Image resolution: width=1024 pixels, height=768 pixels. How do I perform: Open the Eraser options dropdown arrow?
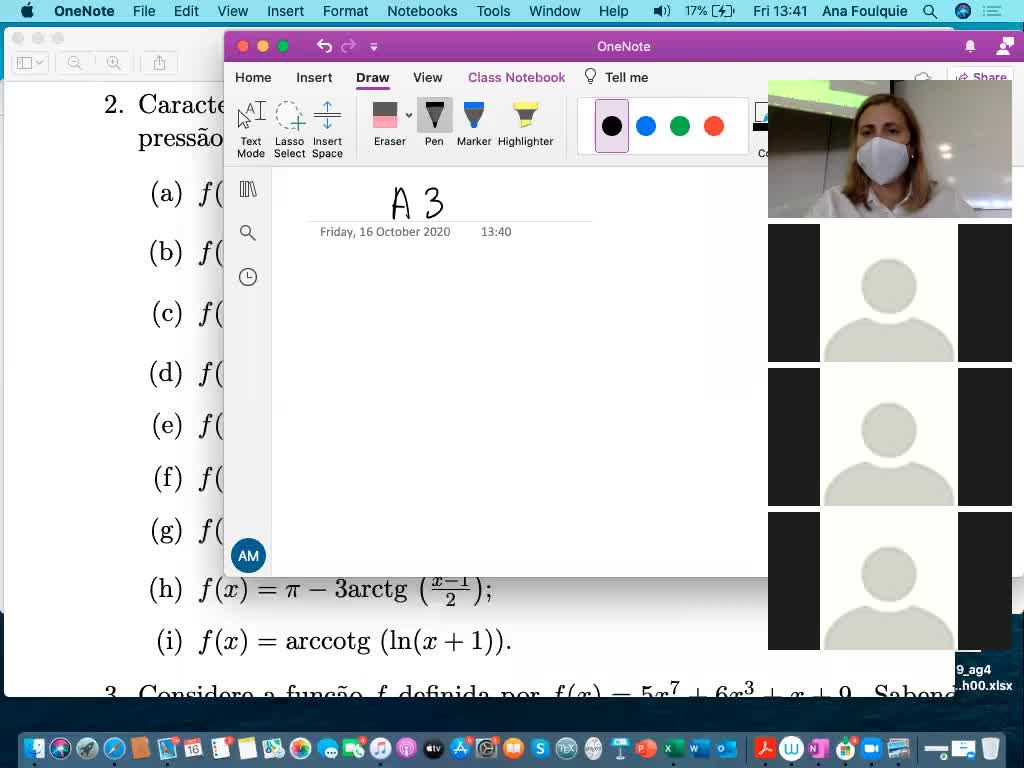409,116
